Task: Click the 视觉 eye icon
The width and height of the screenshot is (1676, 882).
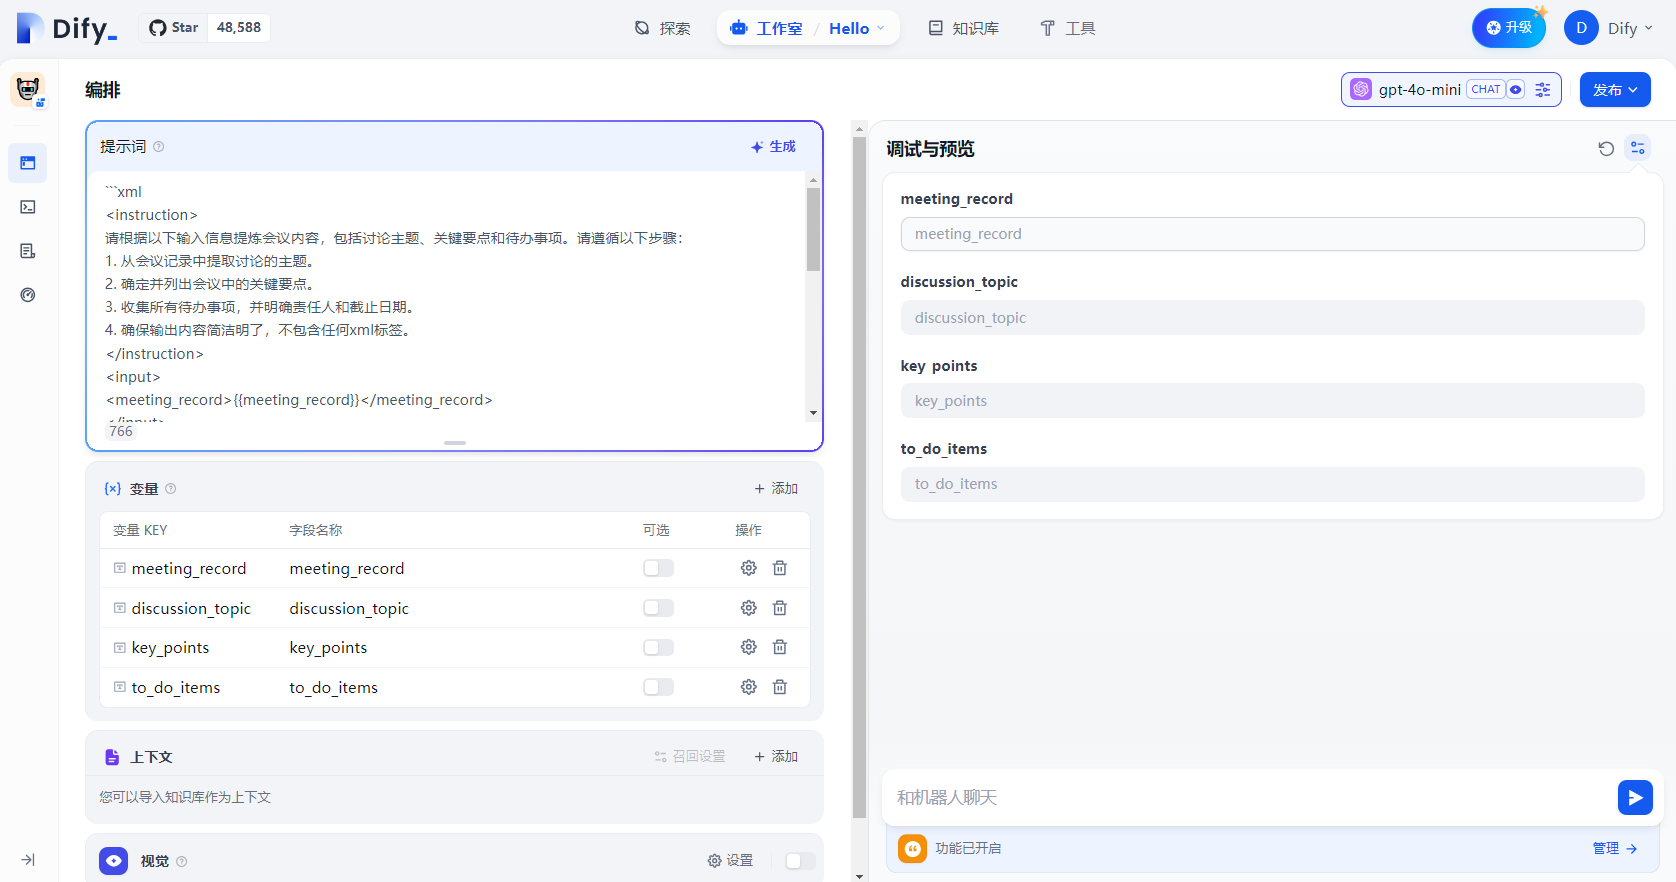Action: [x=114, y=861]
